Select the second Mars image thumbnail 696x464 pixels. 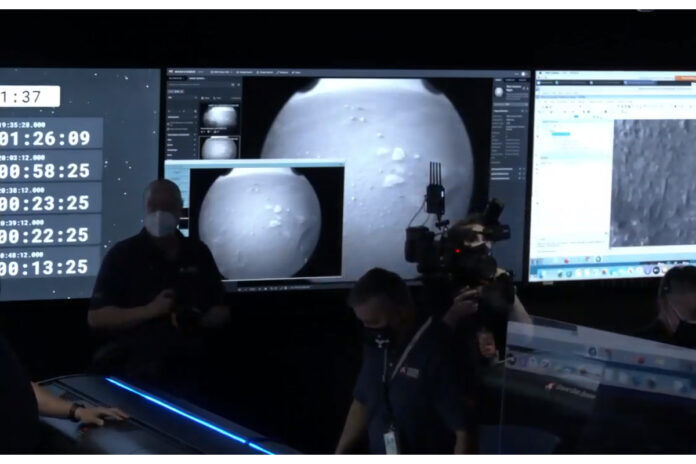219,147
